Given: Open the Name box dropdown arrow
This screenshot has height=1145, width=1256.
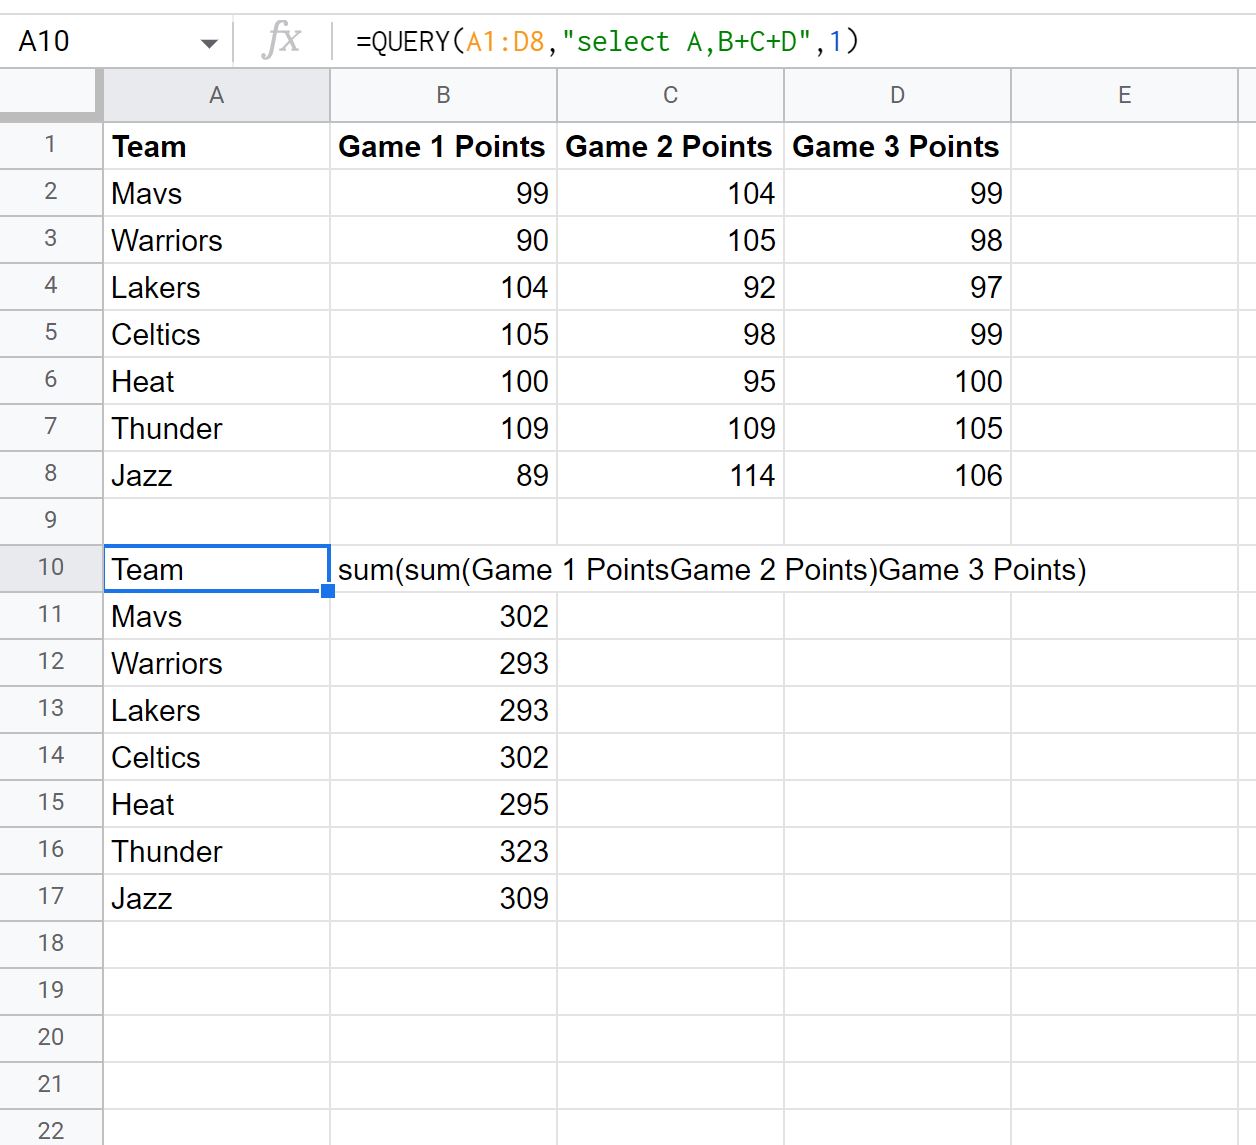Looking at the screenshot, I should pyautogui.click(x=209, y=43).
